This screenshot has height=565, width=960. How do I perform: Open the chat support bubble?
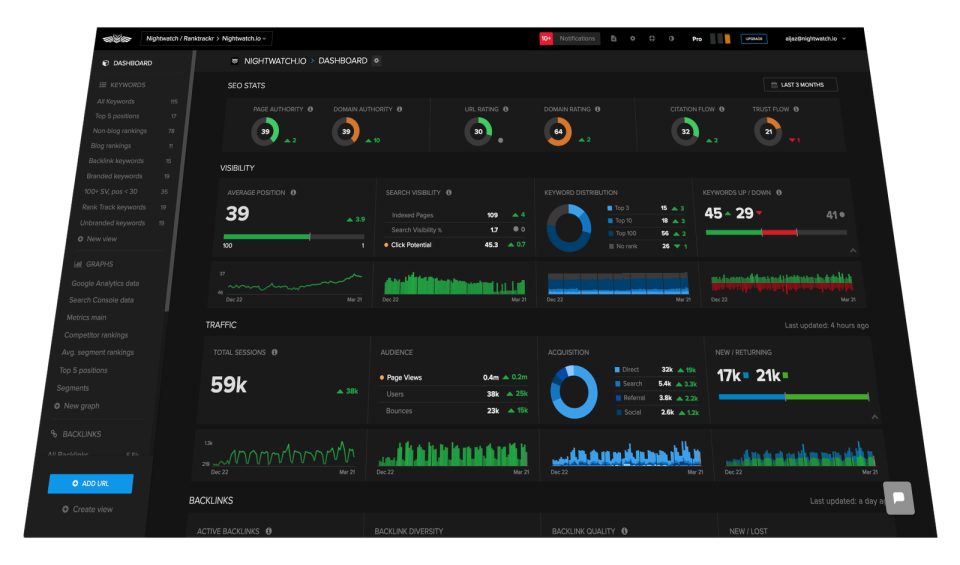click(898, 497)
